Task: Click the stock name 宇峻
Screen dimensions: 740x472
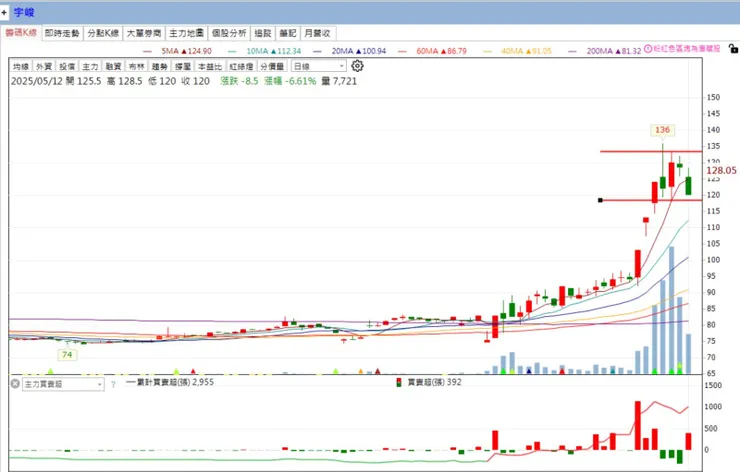Action: [x=24, y=12]
